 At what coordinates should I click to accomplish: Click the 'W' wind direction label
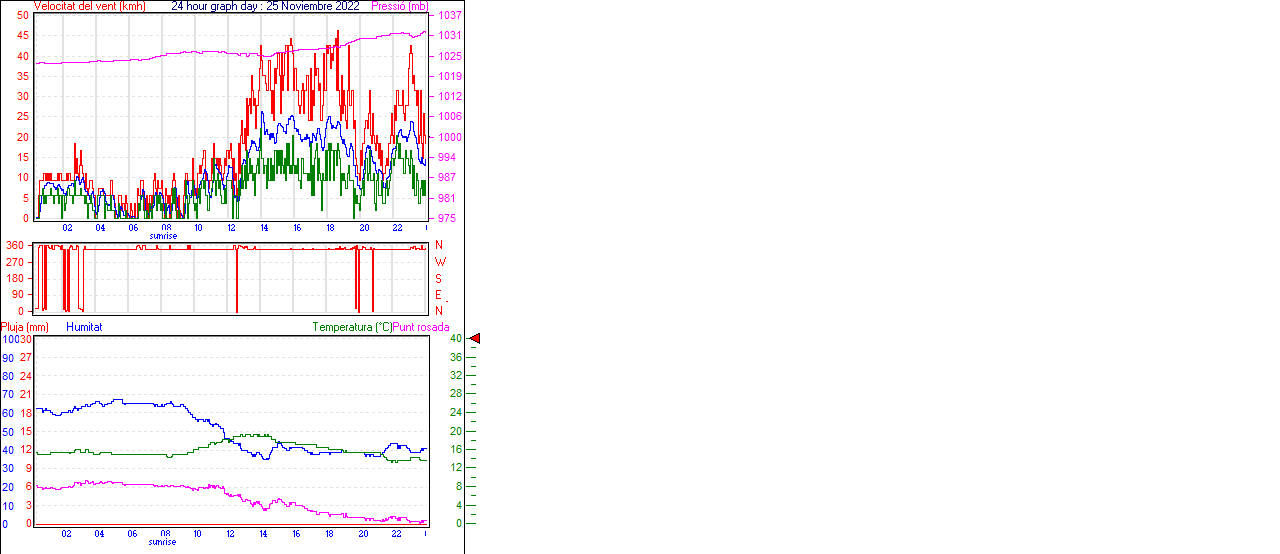pyautogui.click(x=439, y=262)
